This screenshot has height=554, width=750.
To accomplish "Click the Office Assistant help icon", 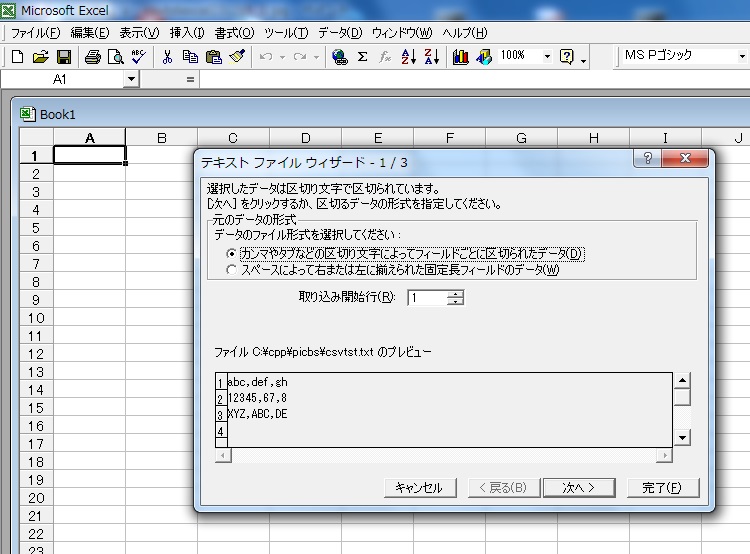I will click(566, 57).
